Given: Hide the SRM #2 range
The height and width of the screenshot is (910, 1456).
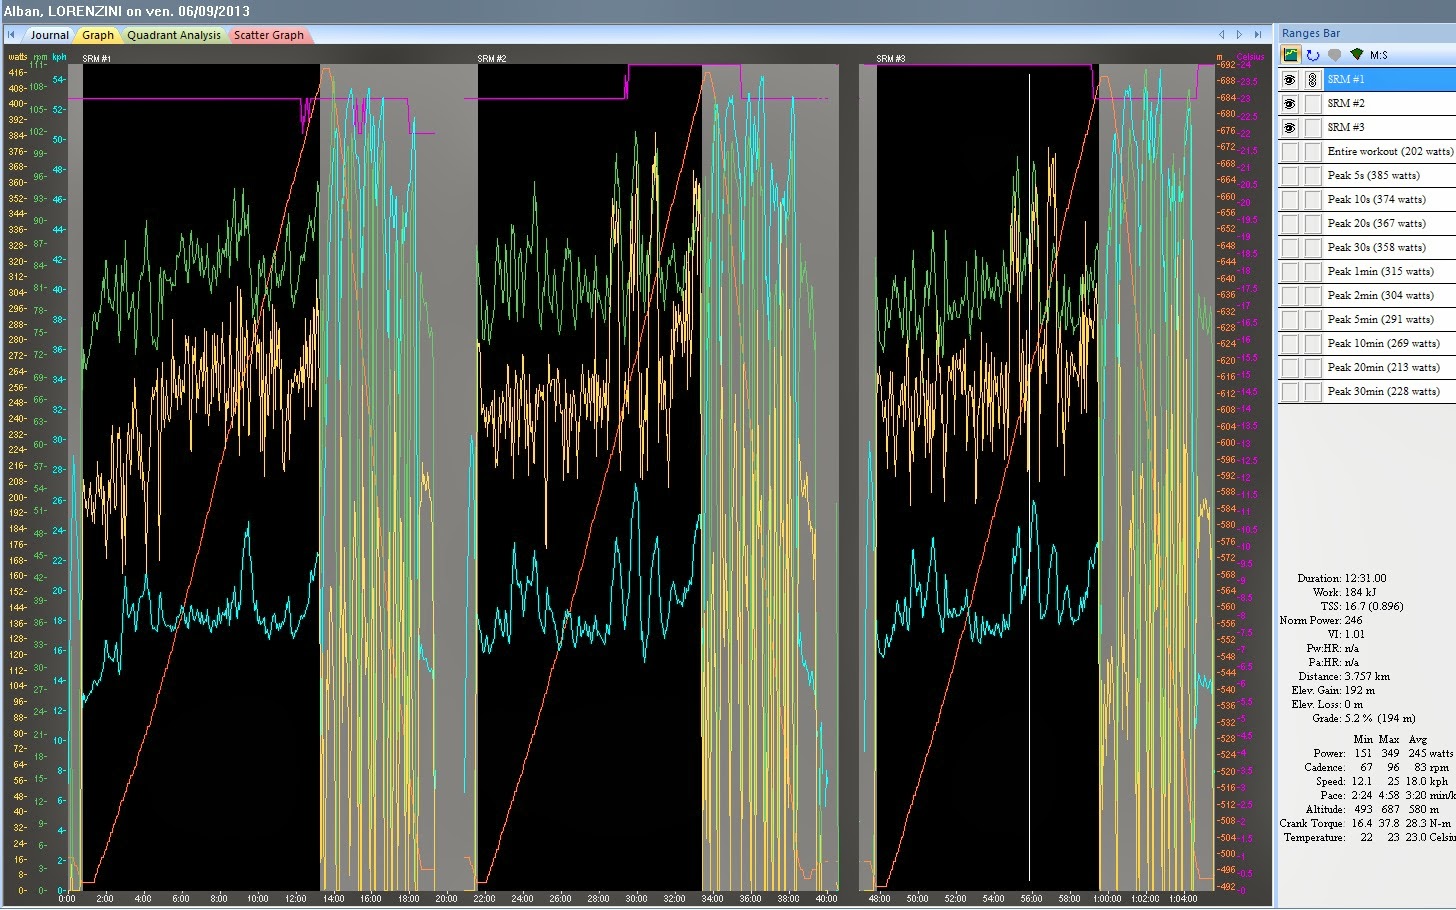Looking at the screenshot, I should [1290, 103].
